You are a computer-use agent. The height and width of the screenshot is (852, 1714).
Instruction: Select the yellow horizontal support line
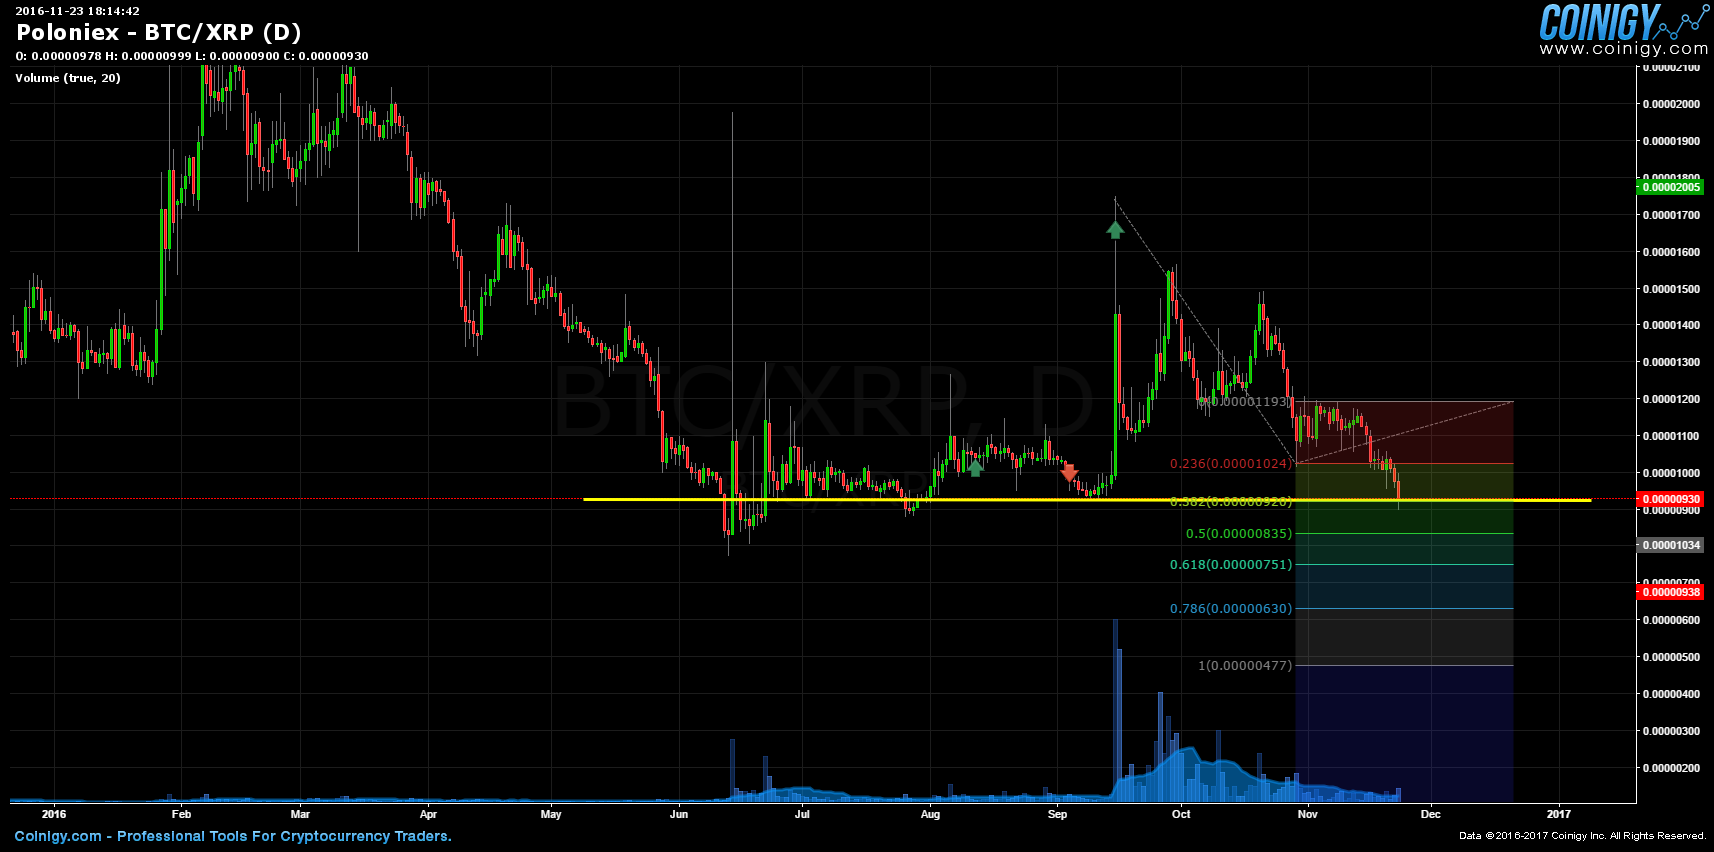pos(1087,499)
